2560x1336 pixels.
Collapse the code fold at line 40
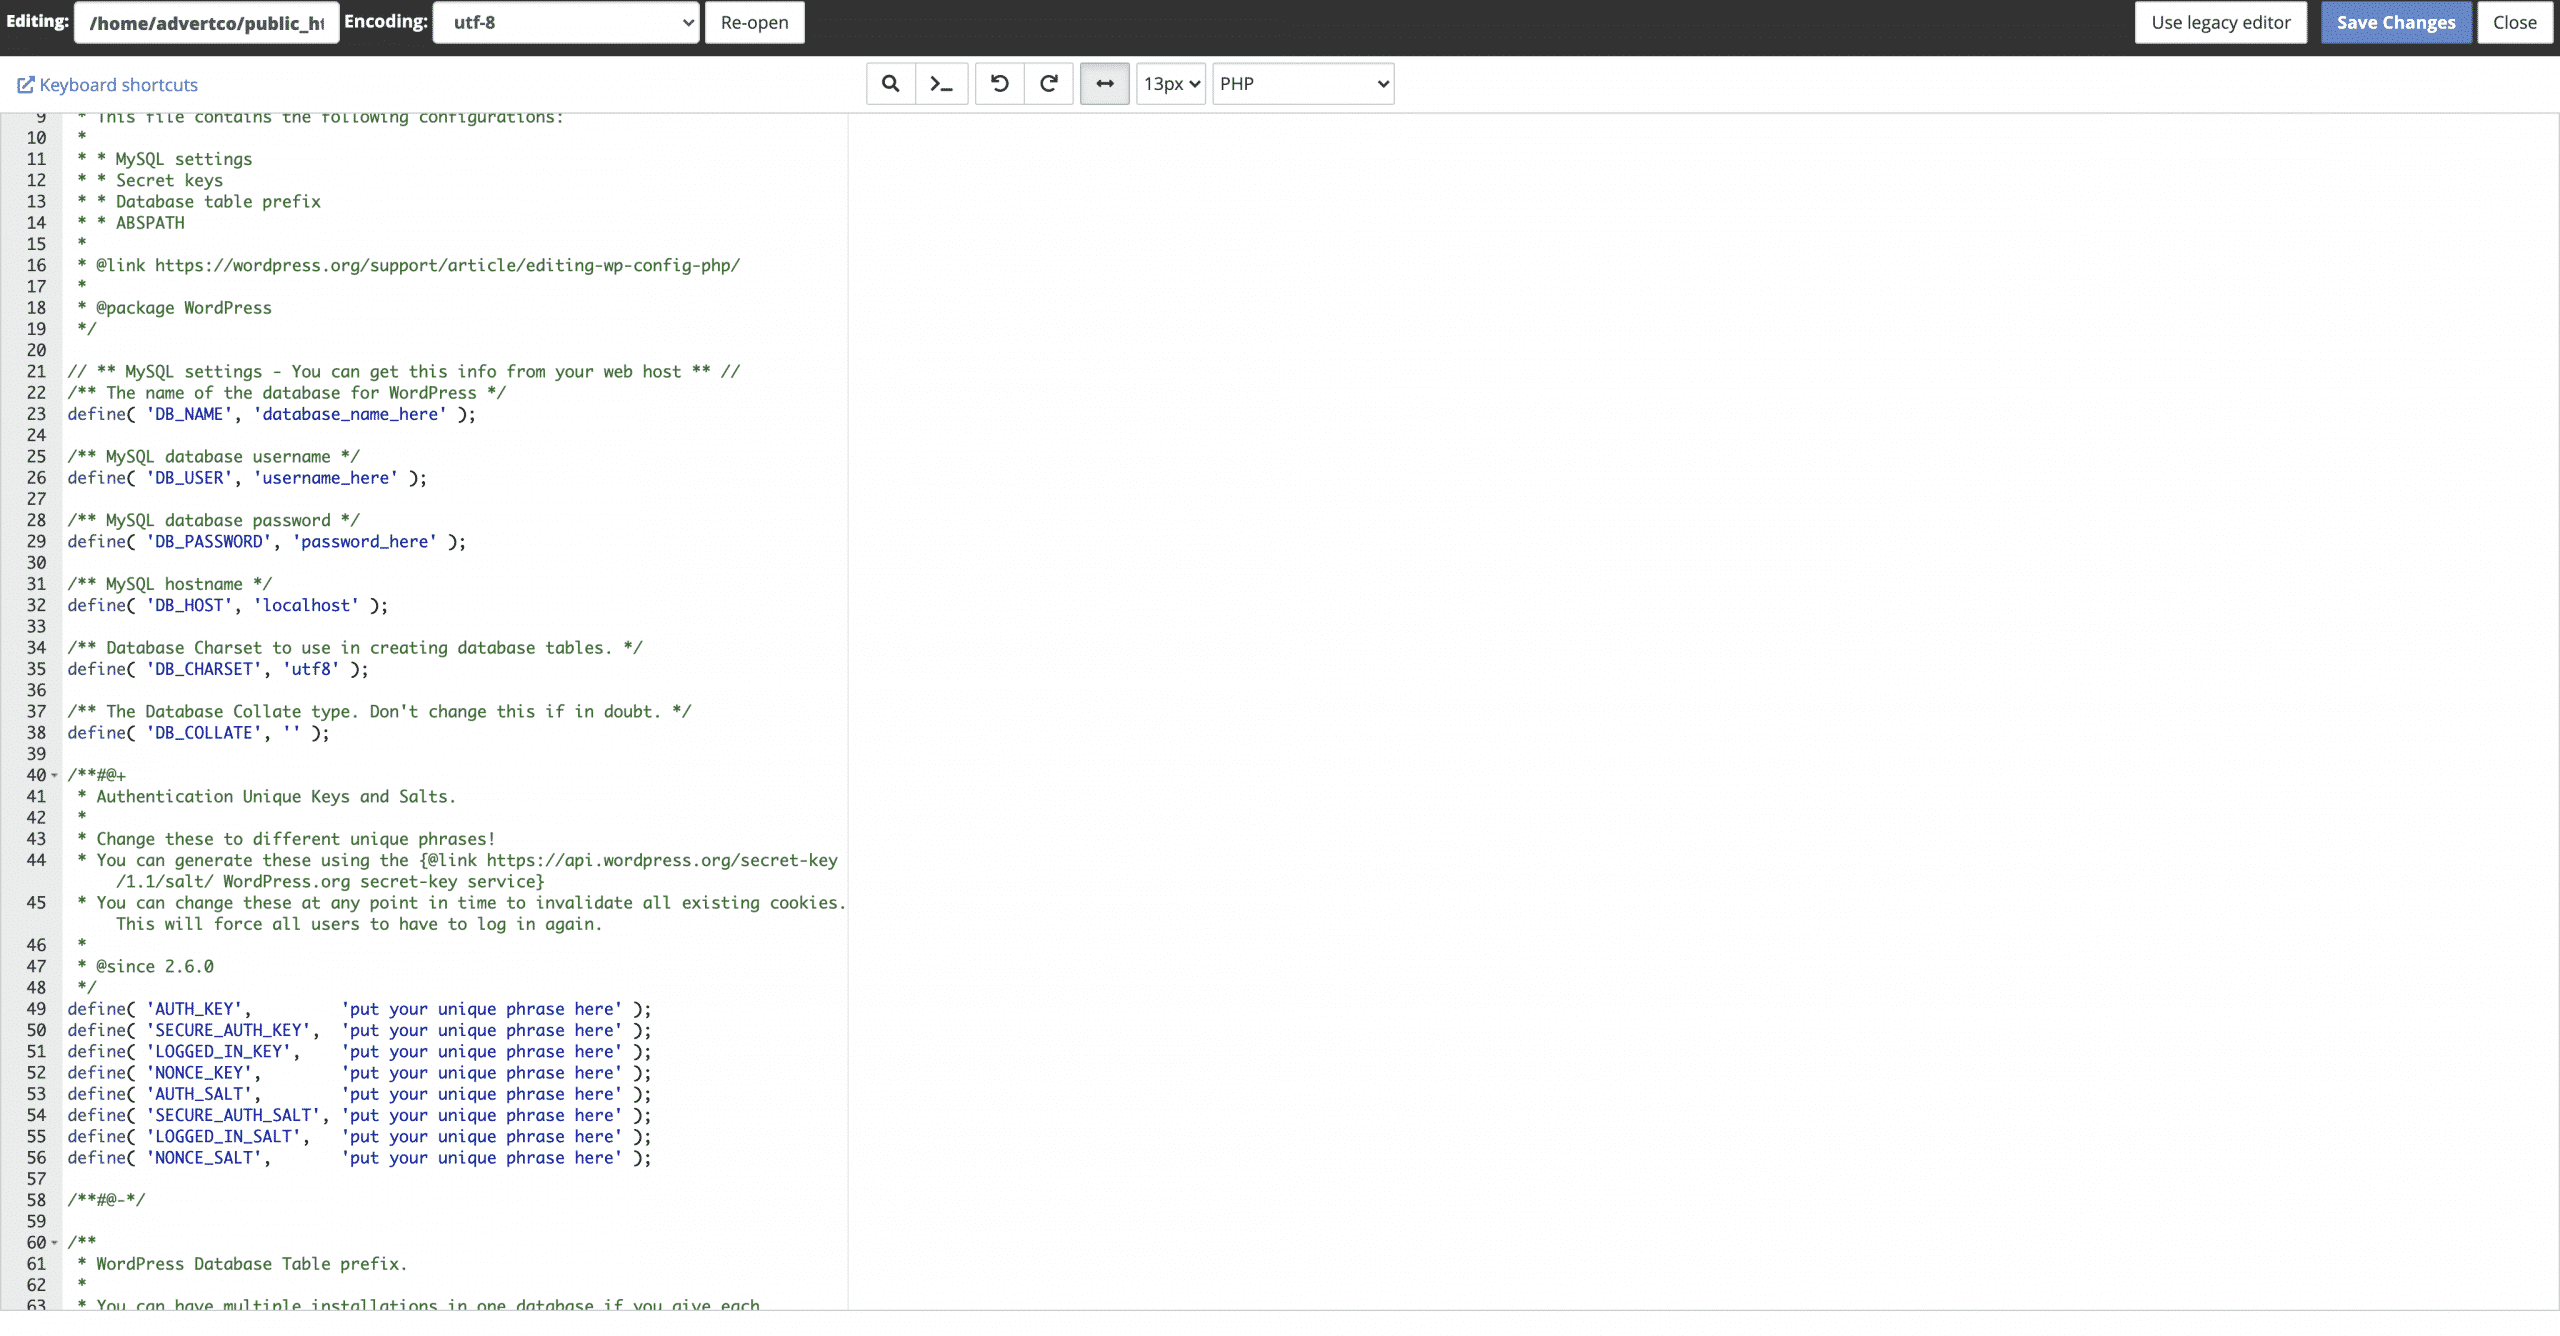(x=54, y=775)
